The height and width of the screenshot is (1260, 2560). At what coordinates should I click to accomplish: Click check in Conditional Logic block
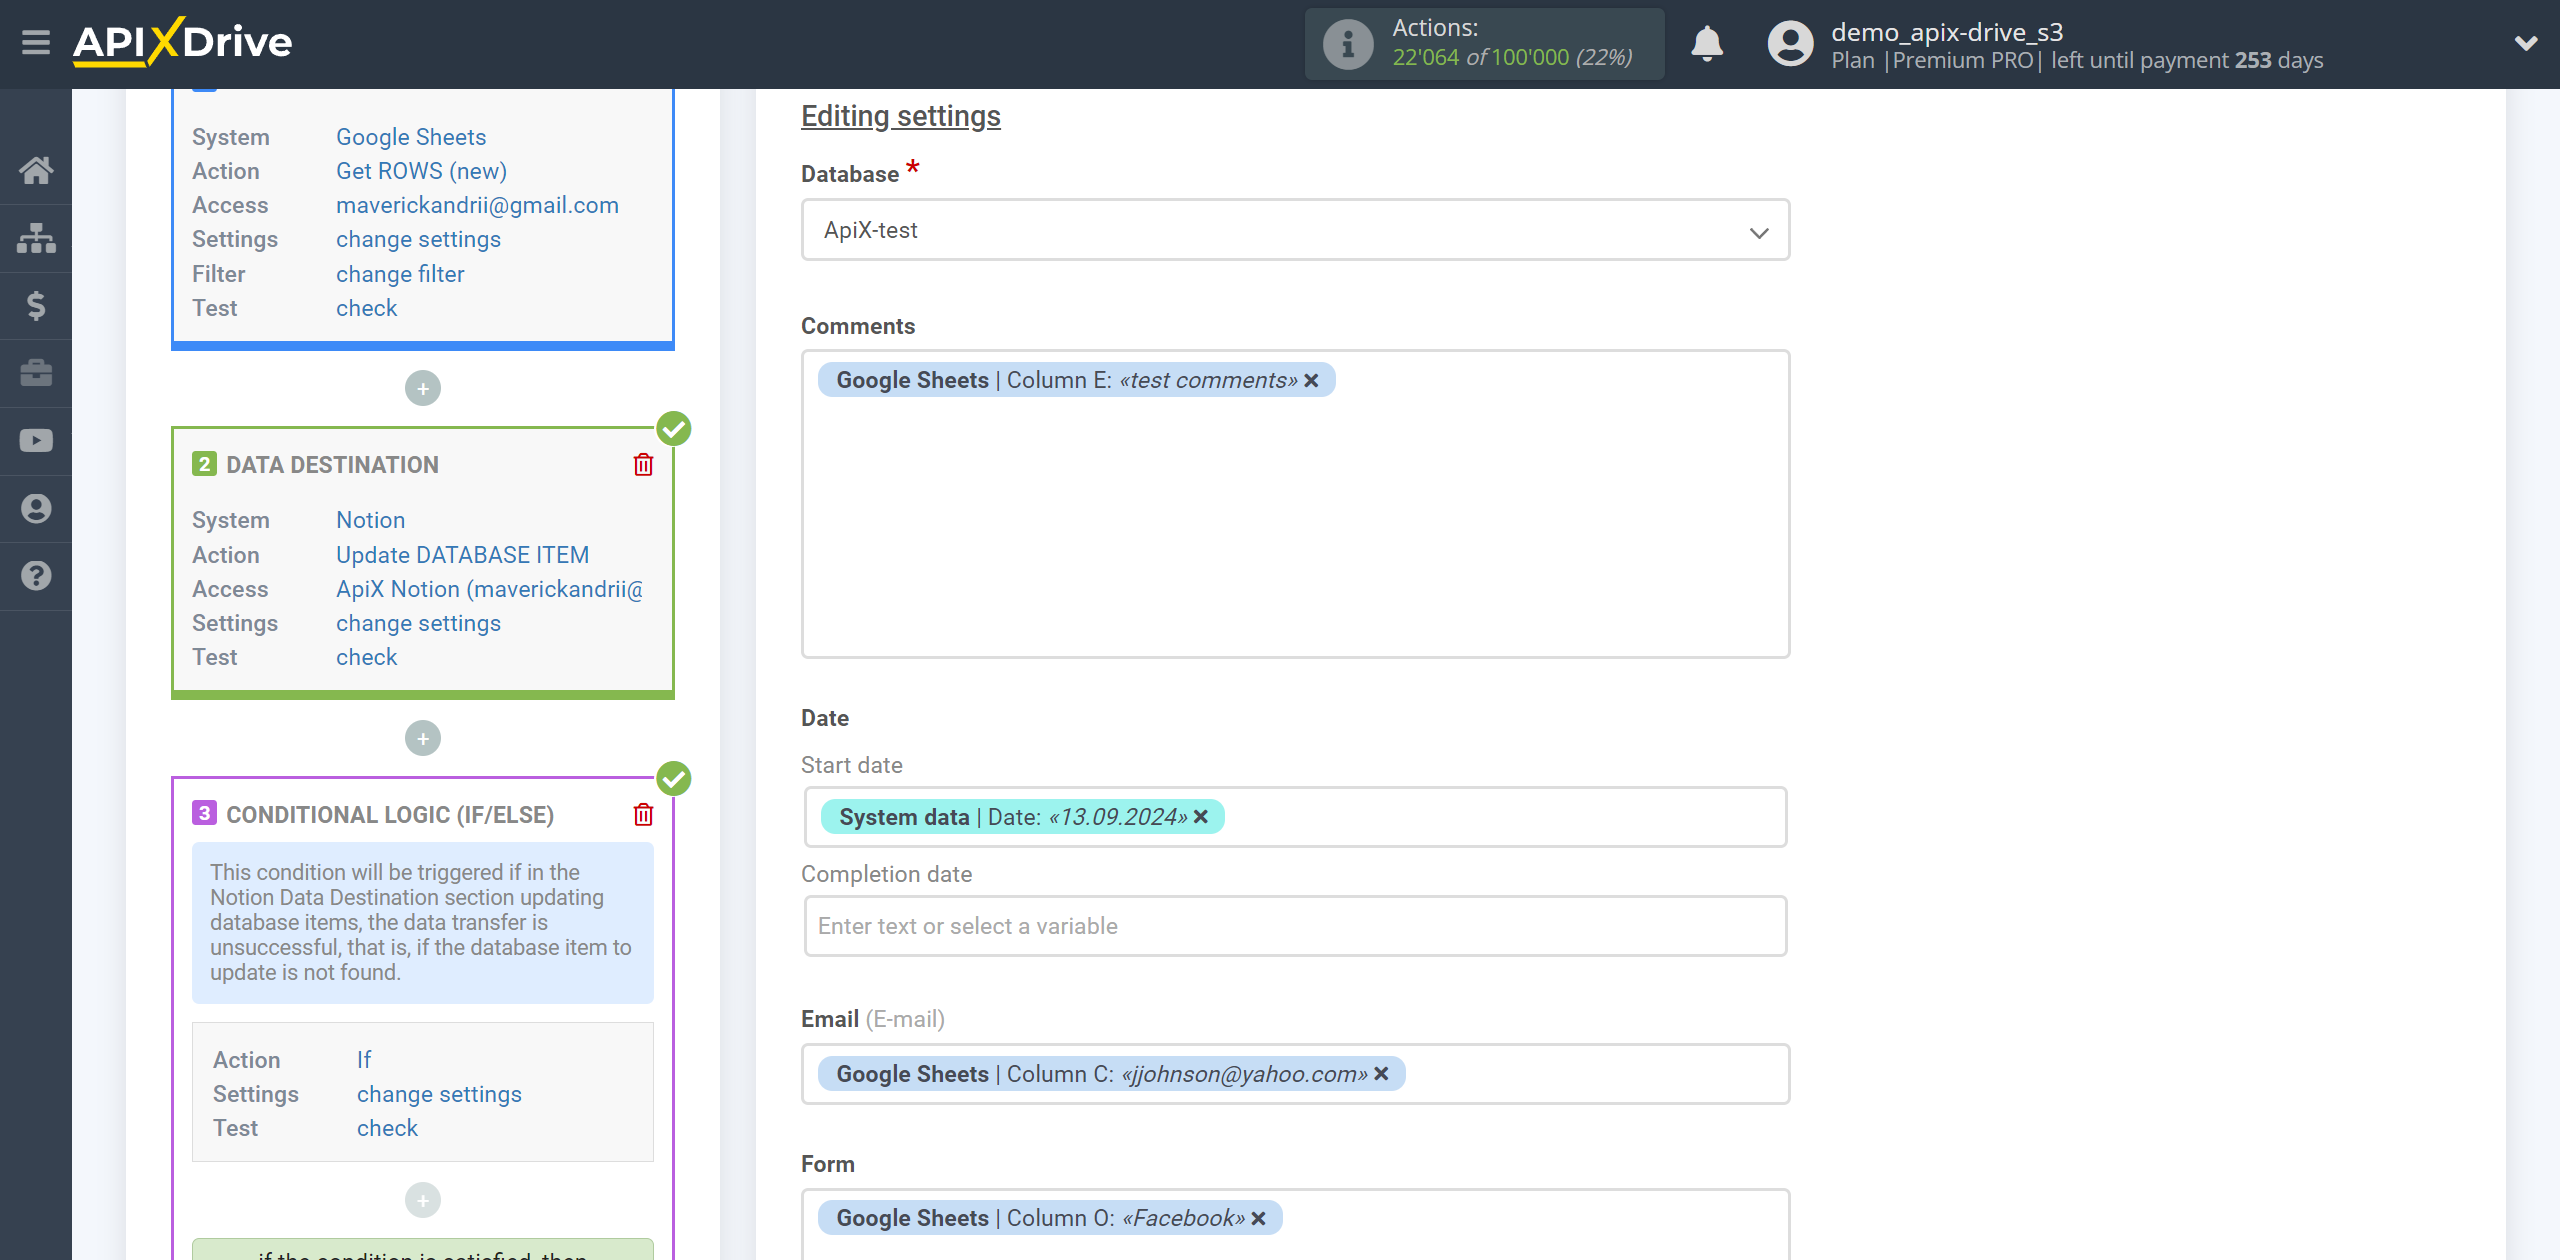387,1128
